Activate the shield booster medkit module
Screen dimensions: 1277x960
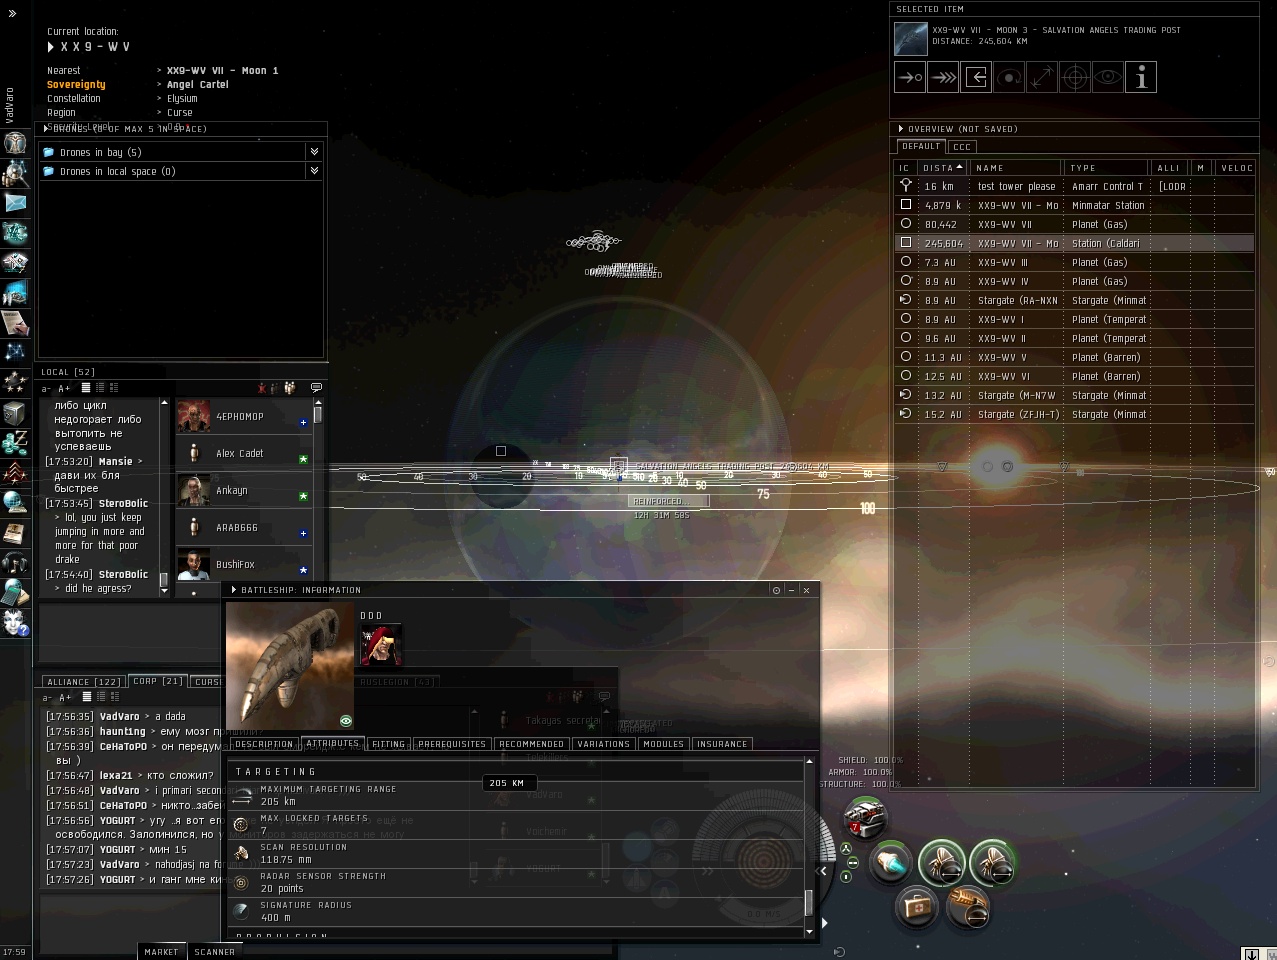click(916, 906)
